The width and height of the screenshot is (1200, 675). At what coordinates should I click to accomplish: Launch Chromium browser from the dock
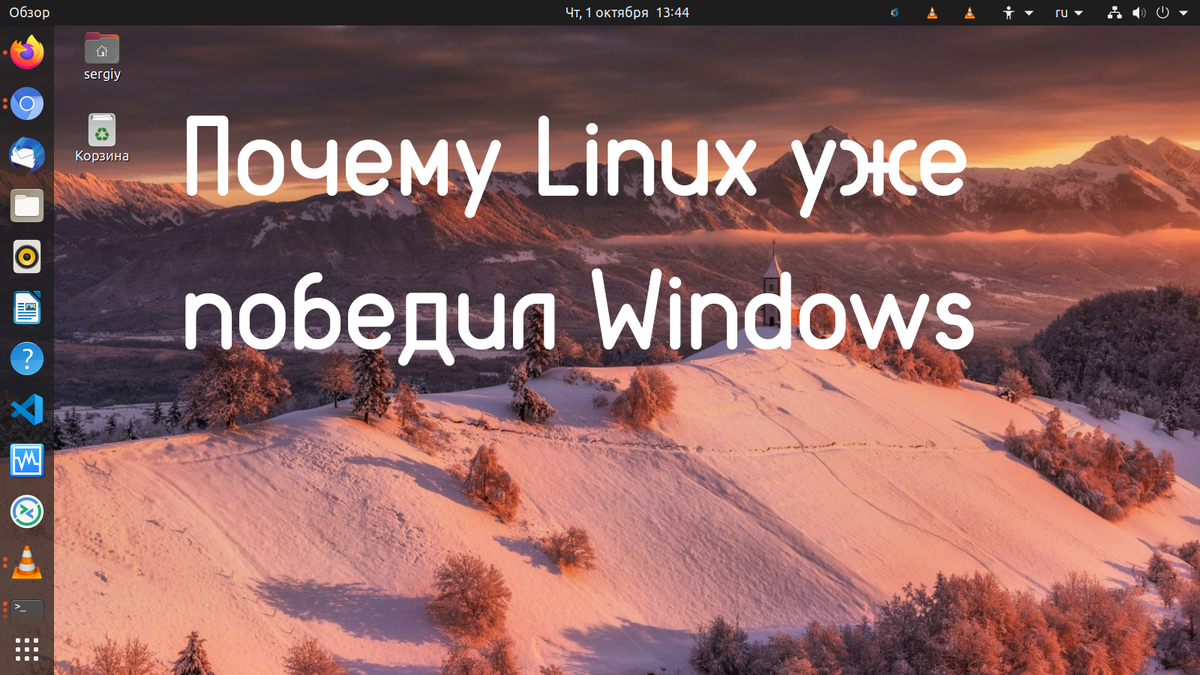point(27,103)
